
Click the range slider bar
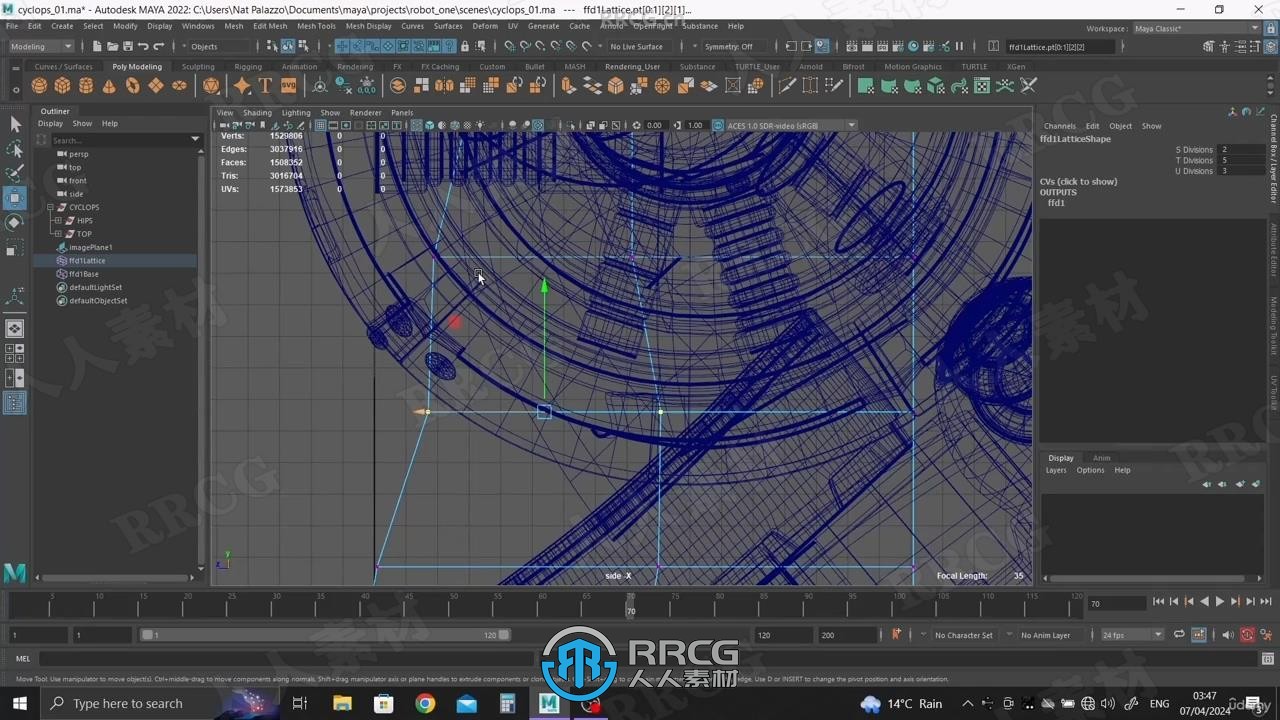coord(325,635)
